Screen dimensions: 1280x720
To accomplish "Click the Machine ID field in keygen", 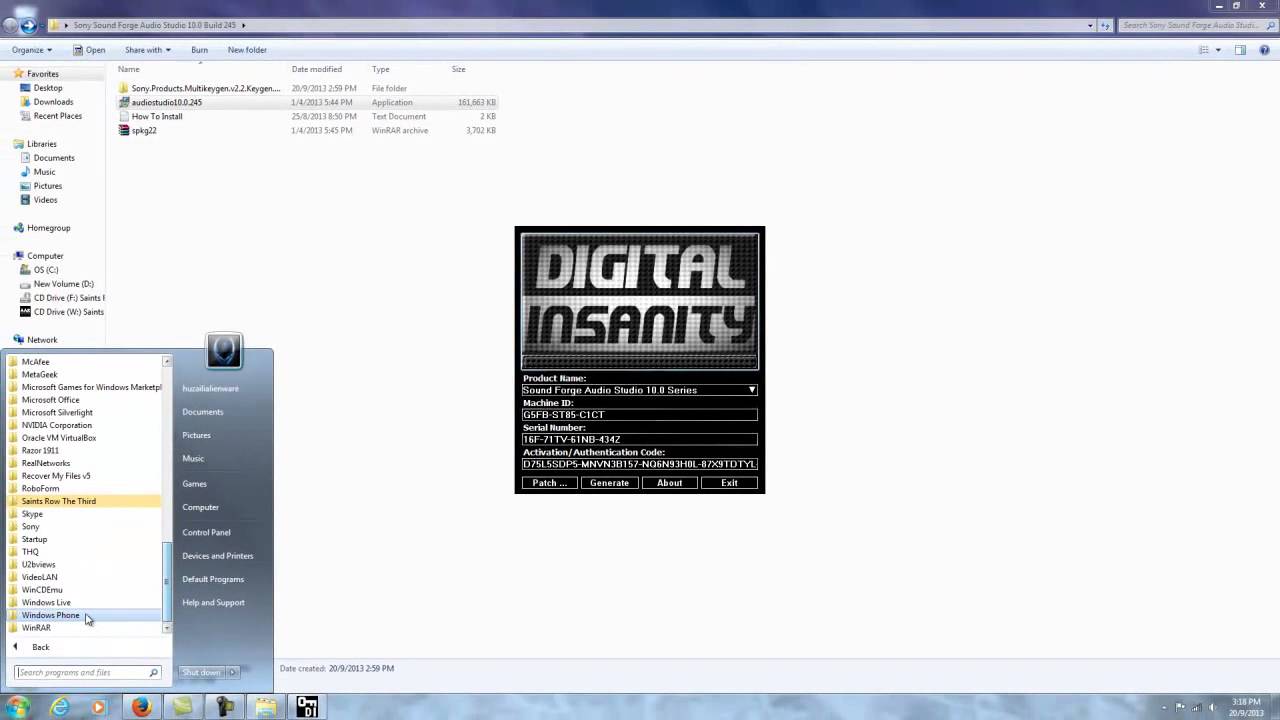I will coord(640,415).
